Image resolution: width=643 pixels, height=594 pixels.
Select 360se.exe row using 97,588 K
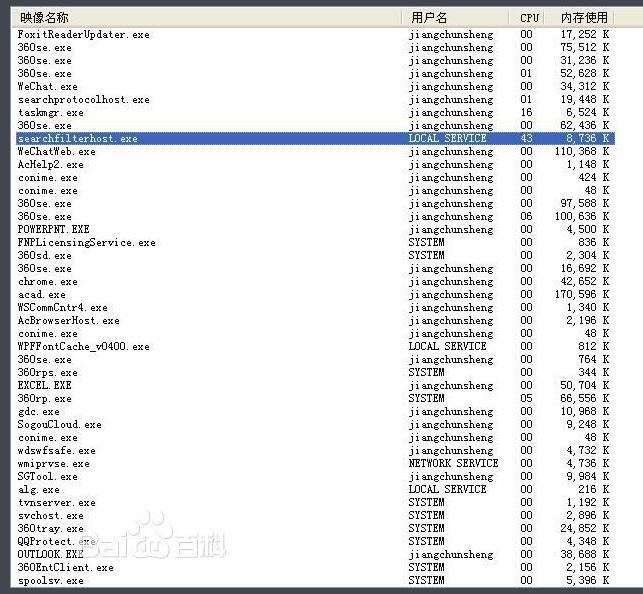[315, 203]
